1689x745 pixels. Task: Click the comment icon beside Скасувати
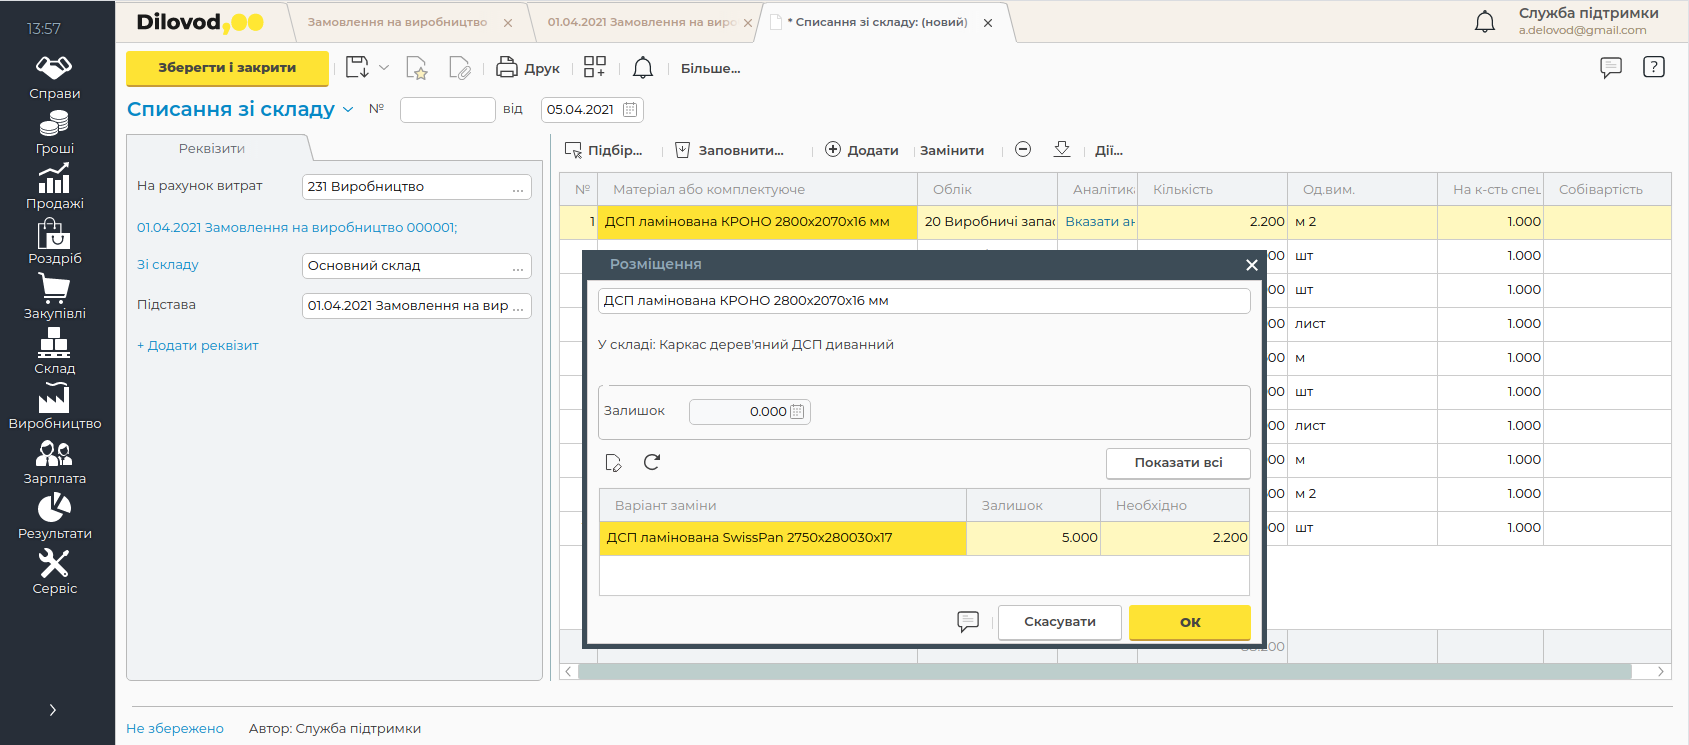click(968, 622)
